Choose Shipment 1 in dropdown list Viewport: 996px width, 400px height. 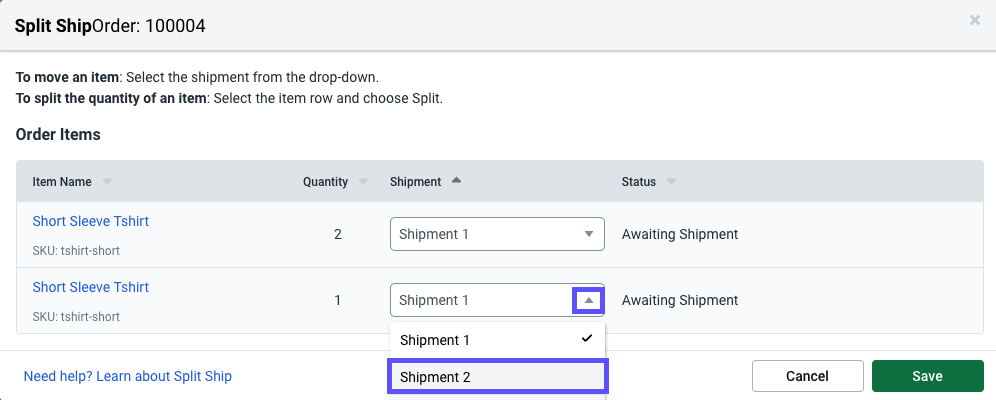[x=497, y=340]
